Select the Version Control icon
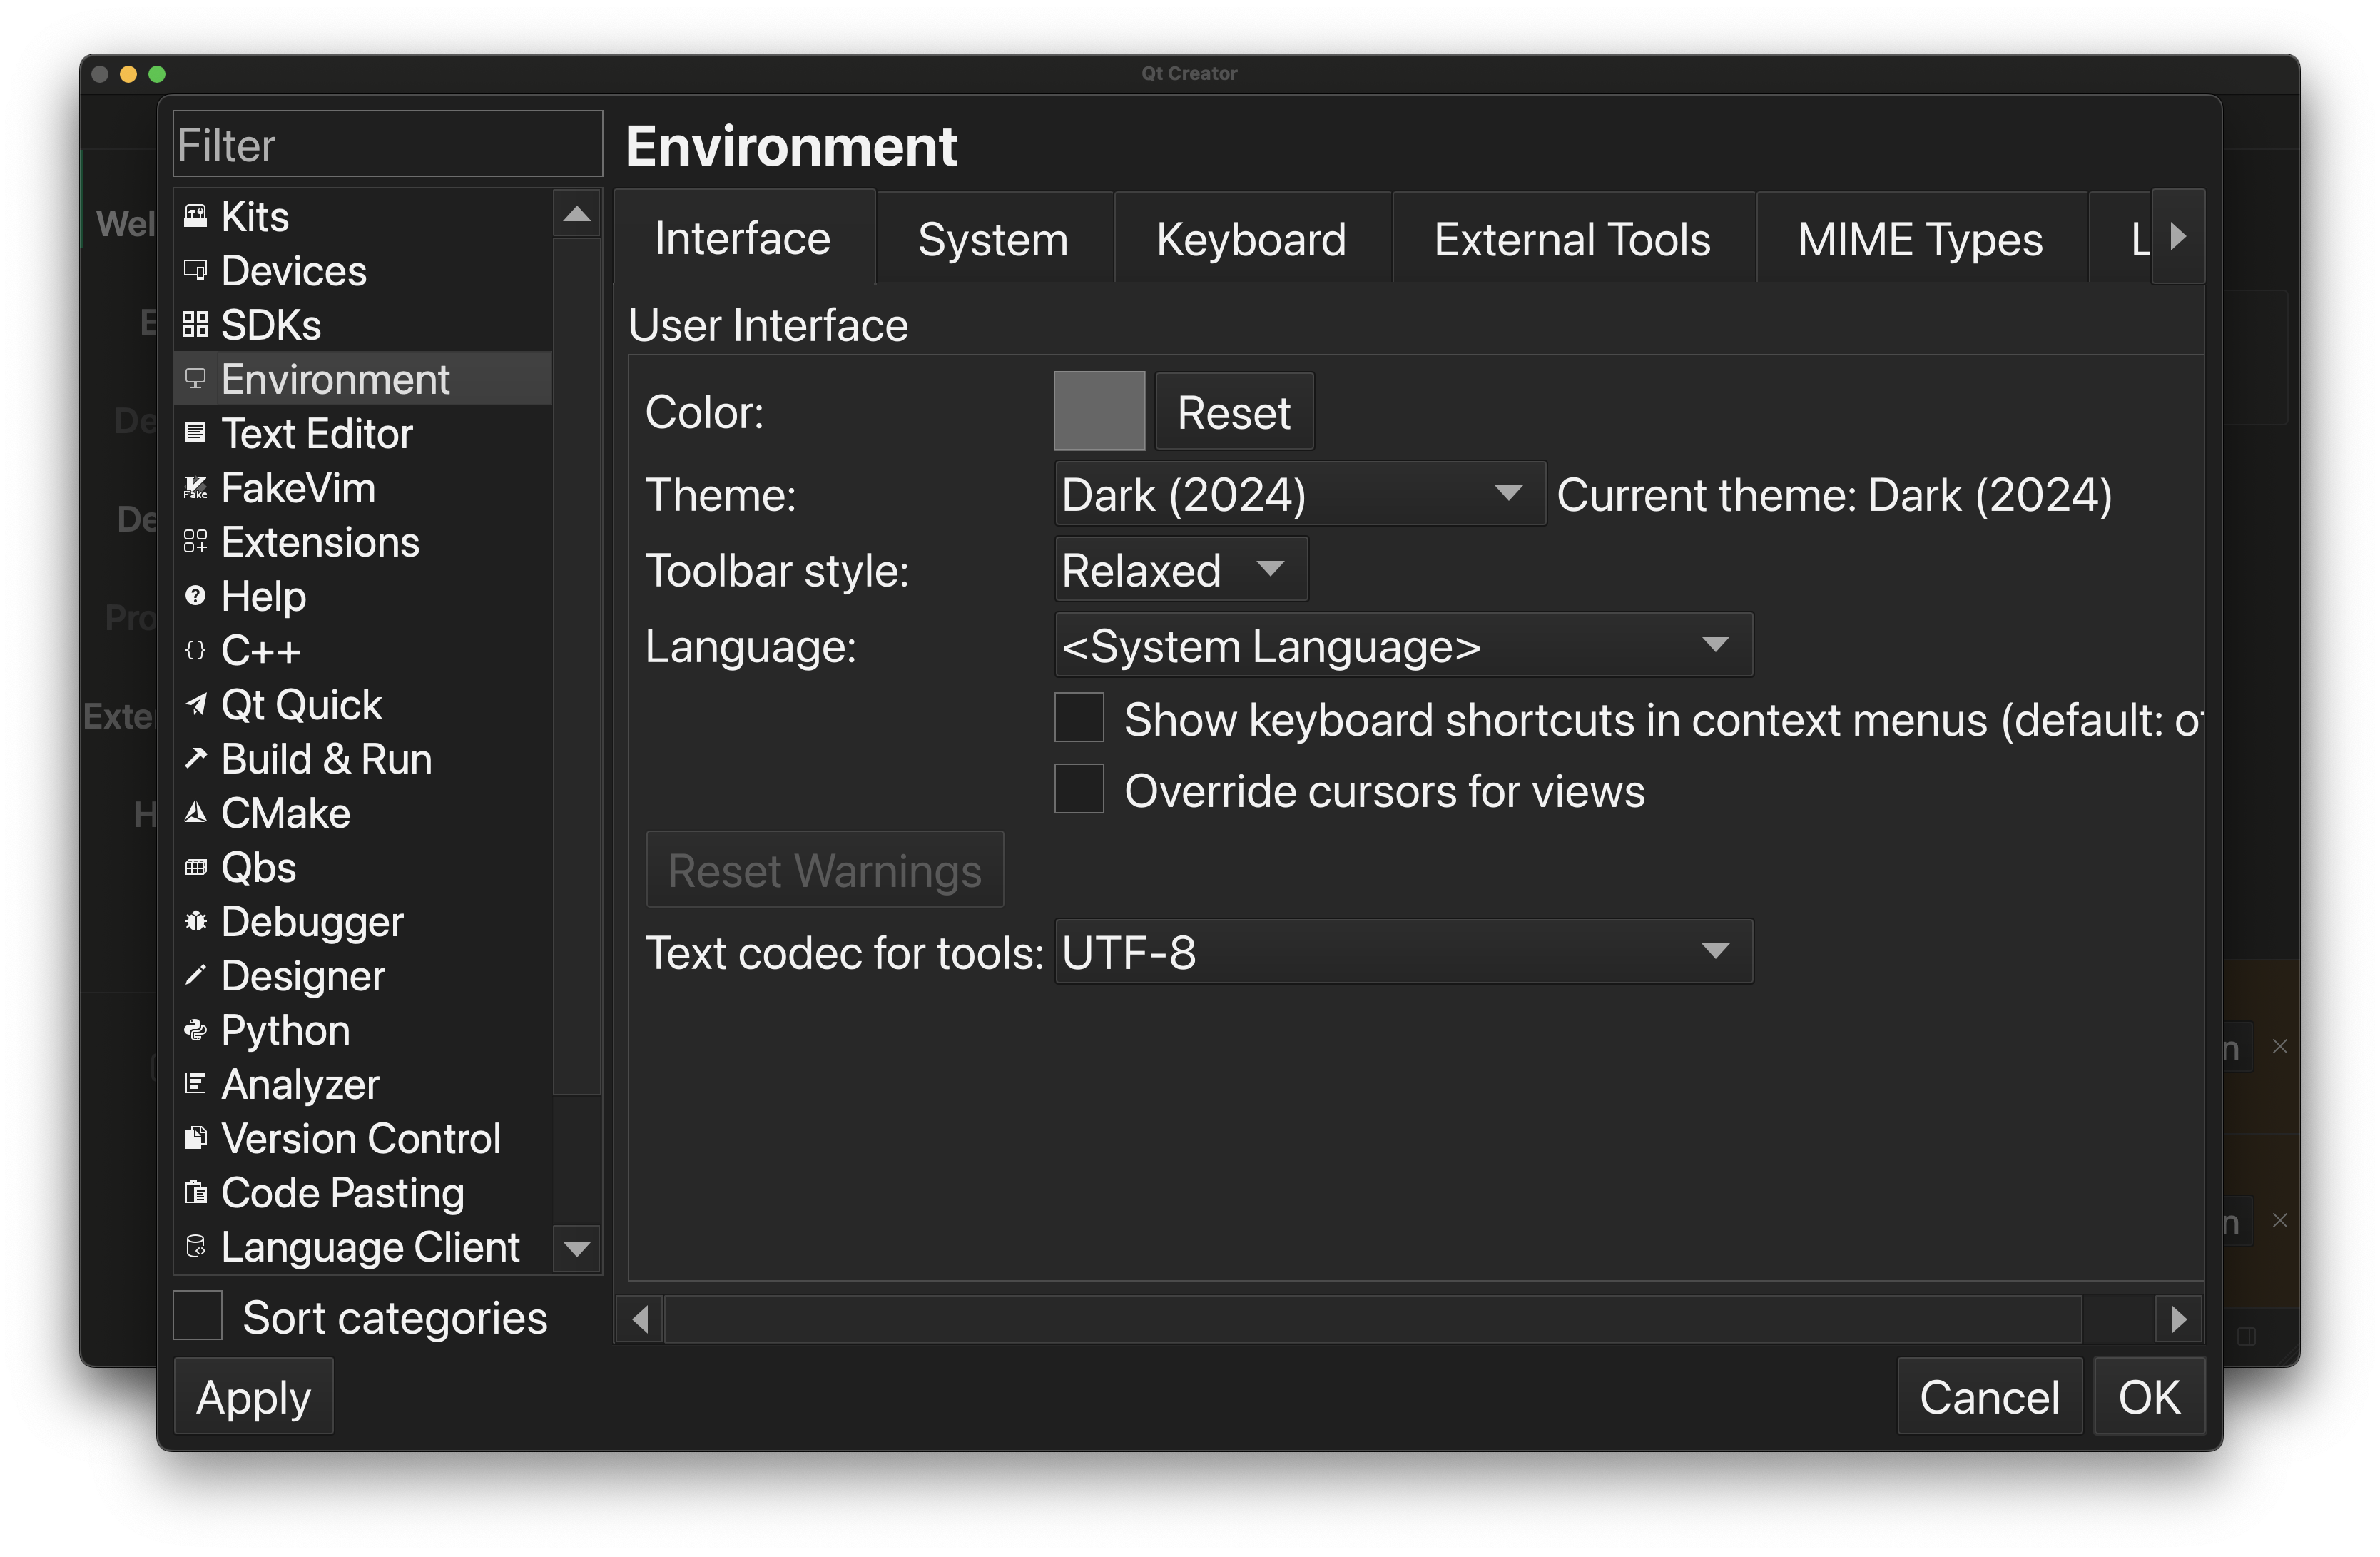The image size is (2380, 1557). tap(196, 1138)
